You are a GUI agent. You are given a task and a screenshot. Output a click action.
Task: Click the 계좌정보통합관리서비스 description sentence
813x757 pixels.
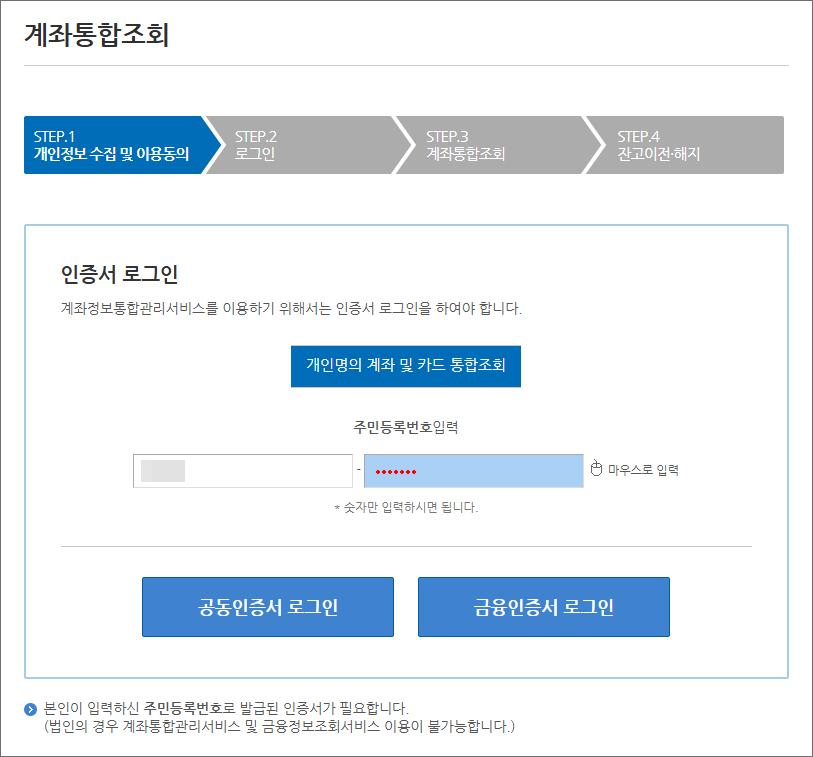pyautogui.click(x=291, y=308)
